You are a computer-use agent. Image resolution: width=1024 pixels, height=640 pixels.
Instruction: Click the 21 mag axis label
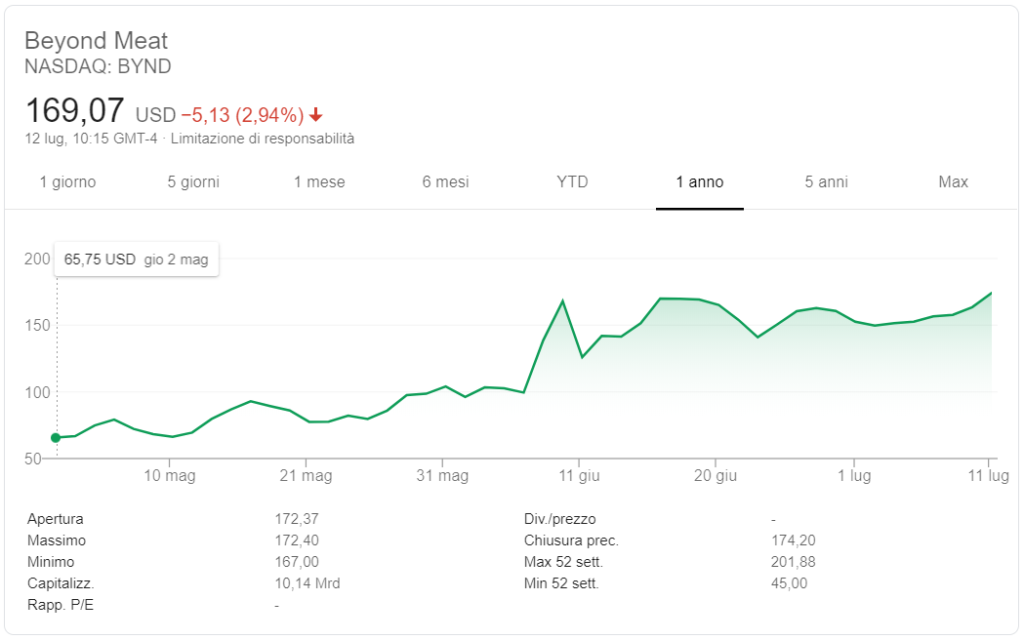[306, 476]
